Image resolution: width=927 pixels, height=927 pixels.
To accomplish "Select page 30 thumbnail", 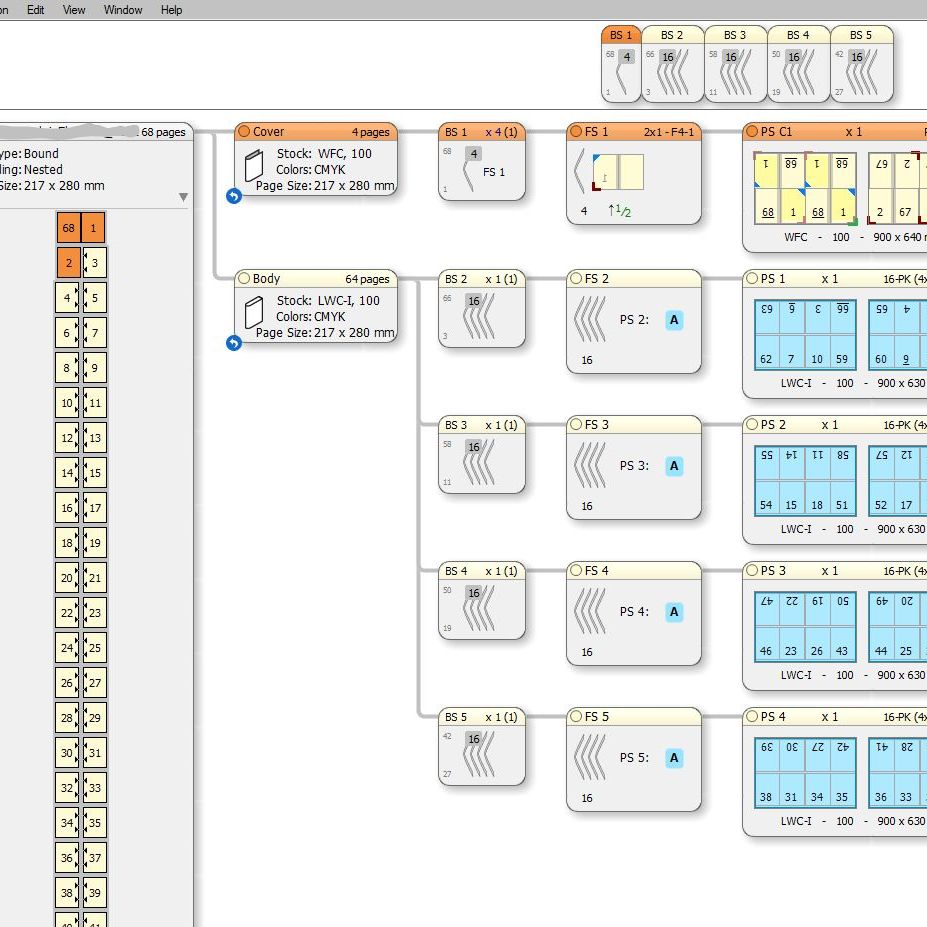I will coord(67,753).
